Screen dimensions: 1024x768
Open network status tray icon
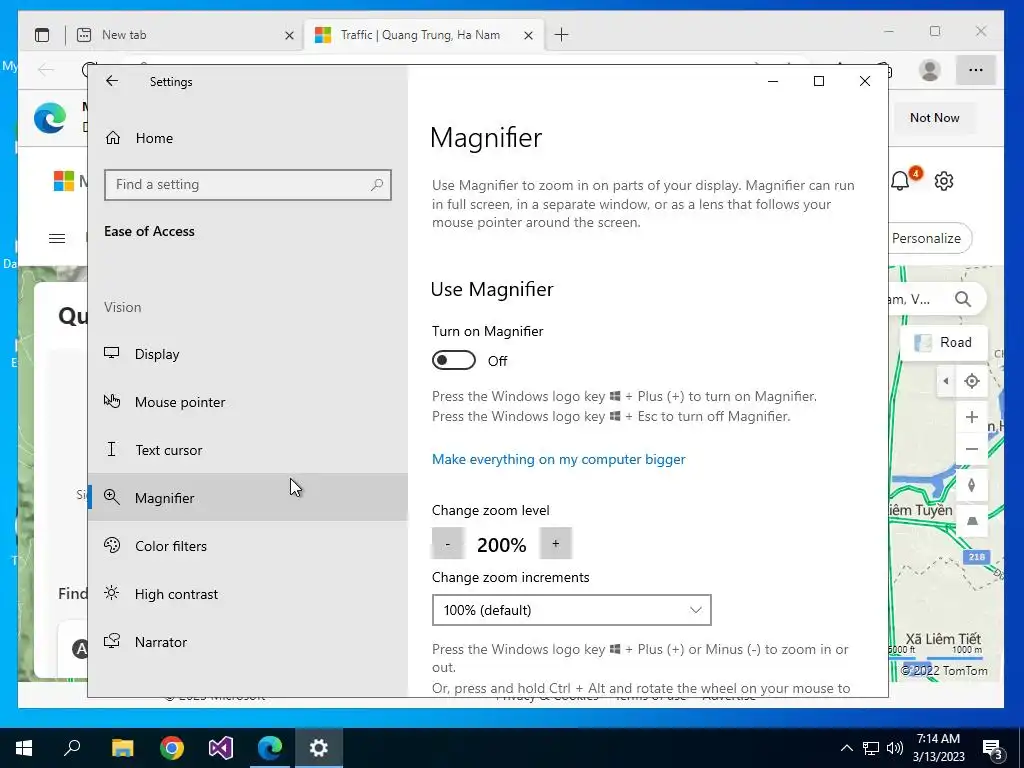[x=871, y=748]
